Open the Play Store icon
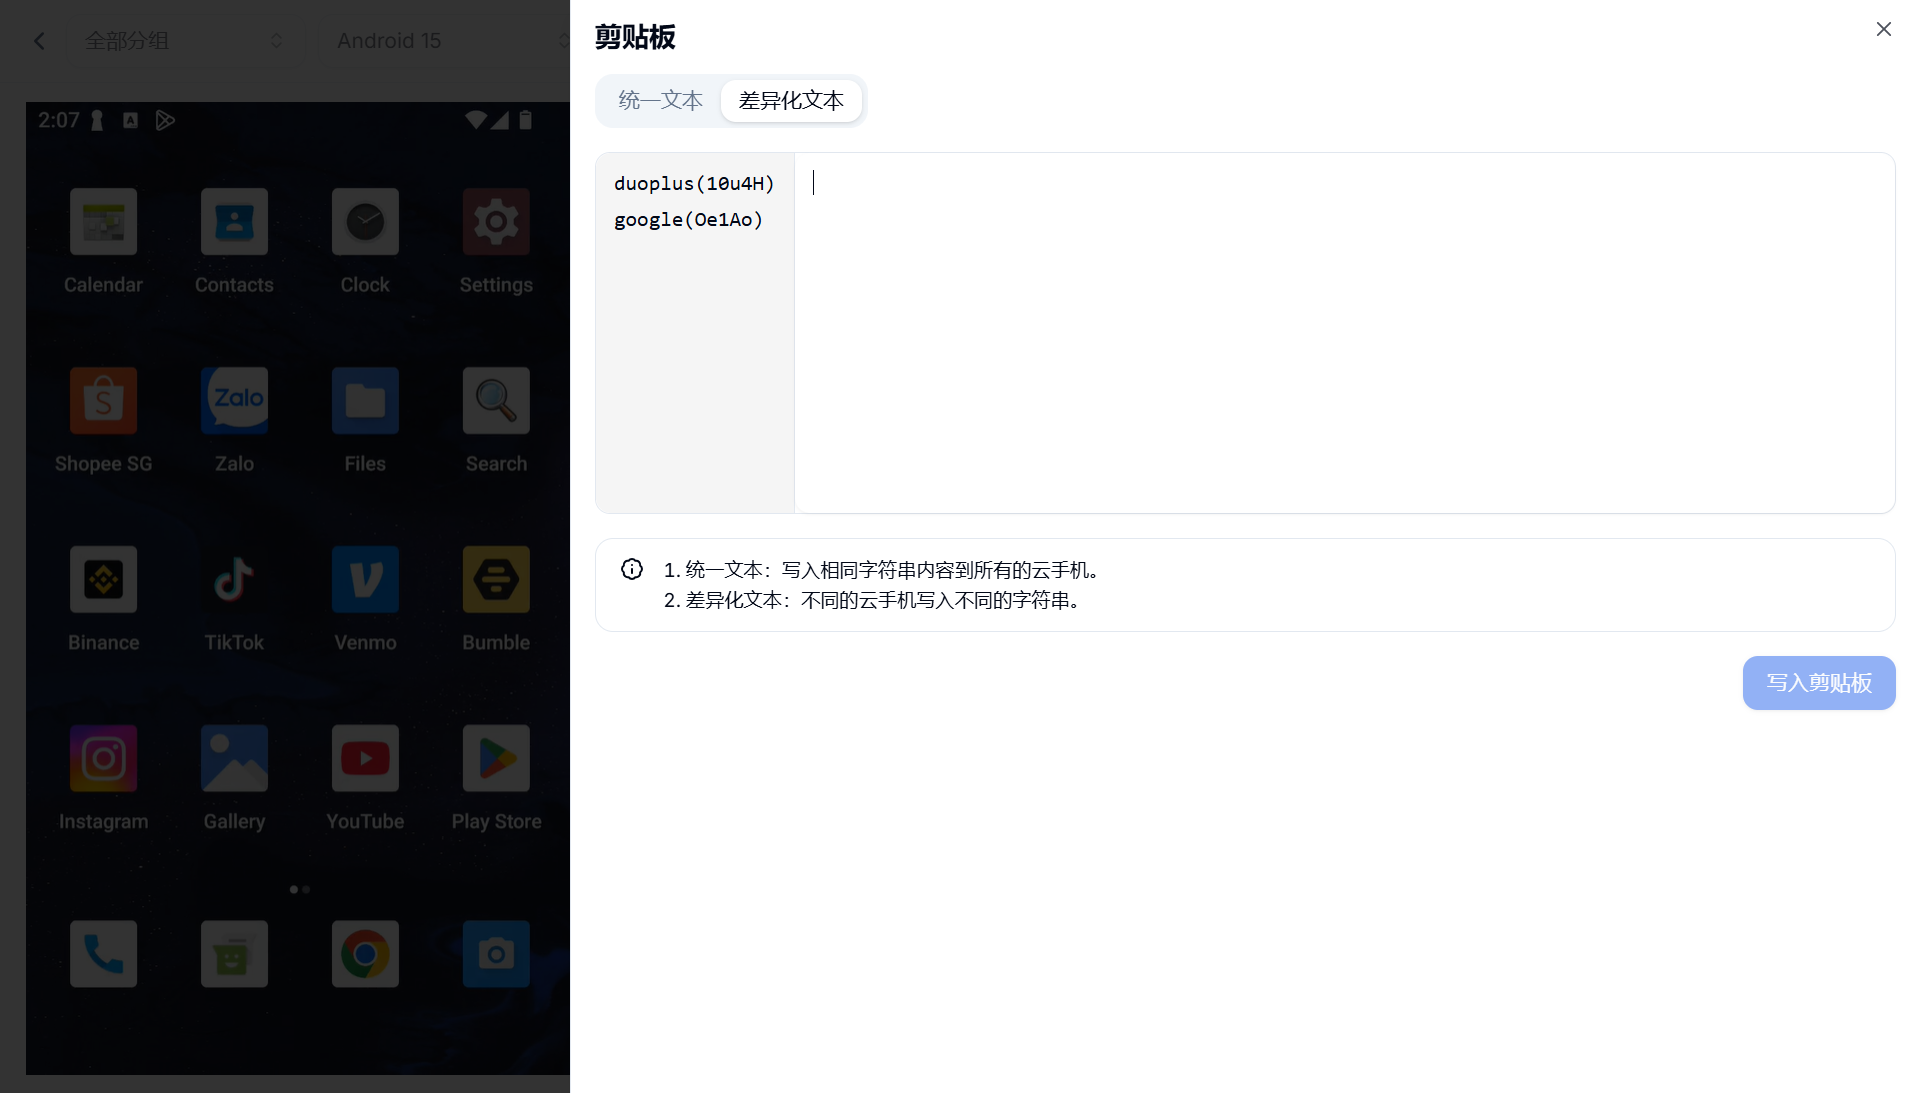Viewport: 1920px width, 1093px height. pos(496,759)
